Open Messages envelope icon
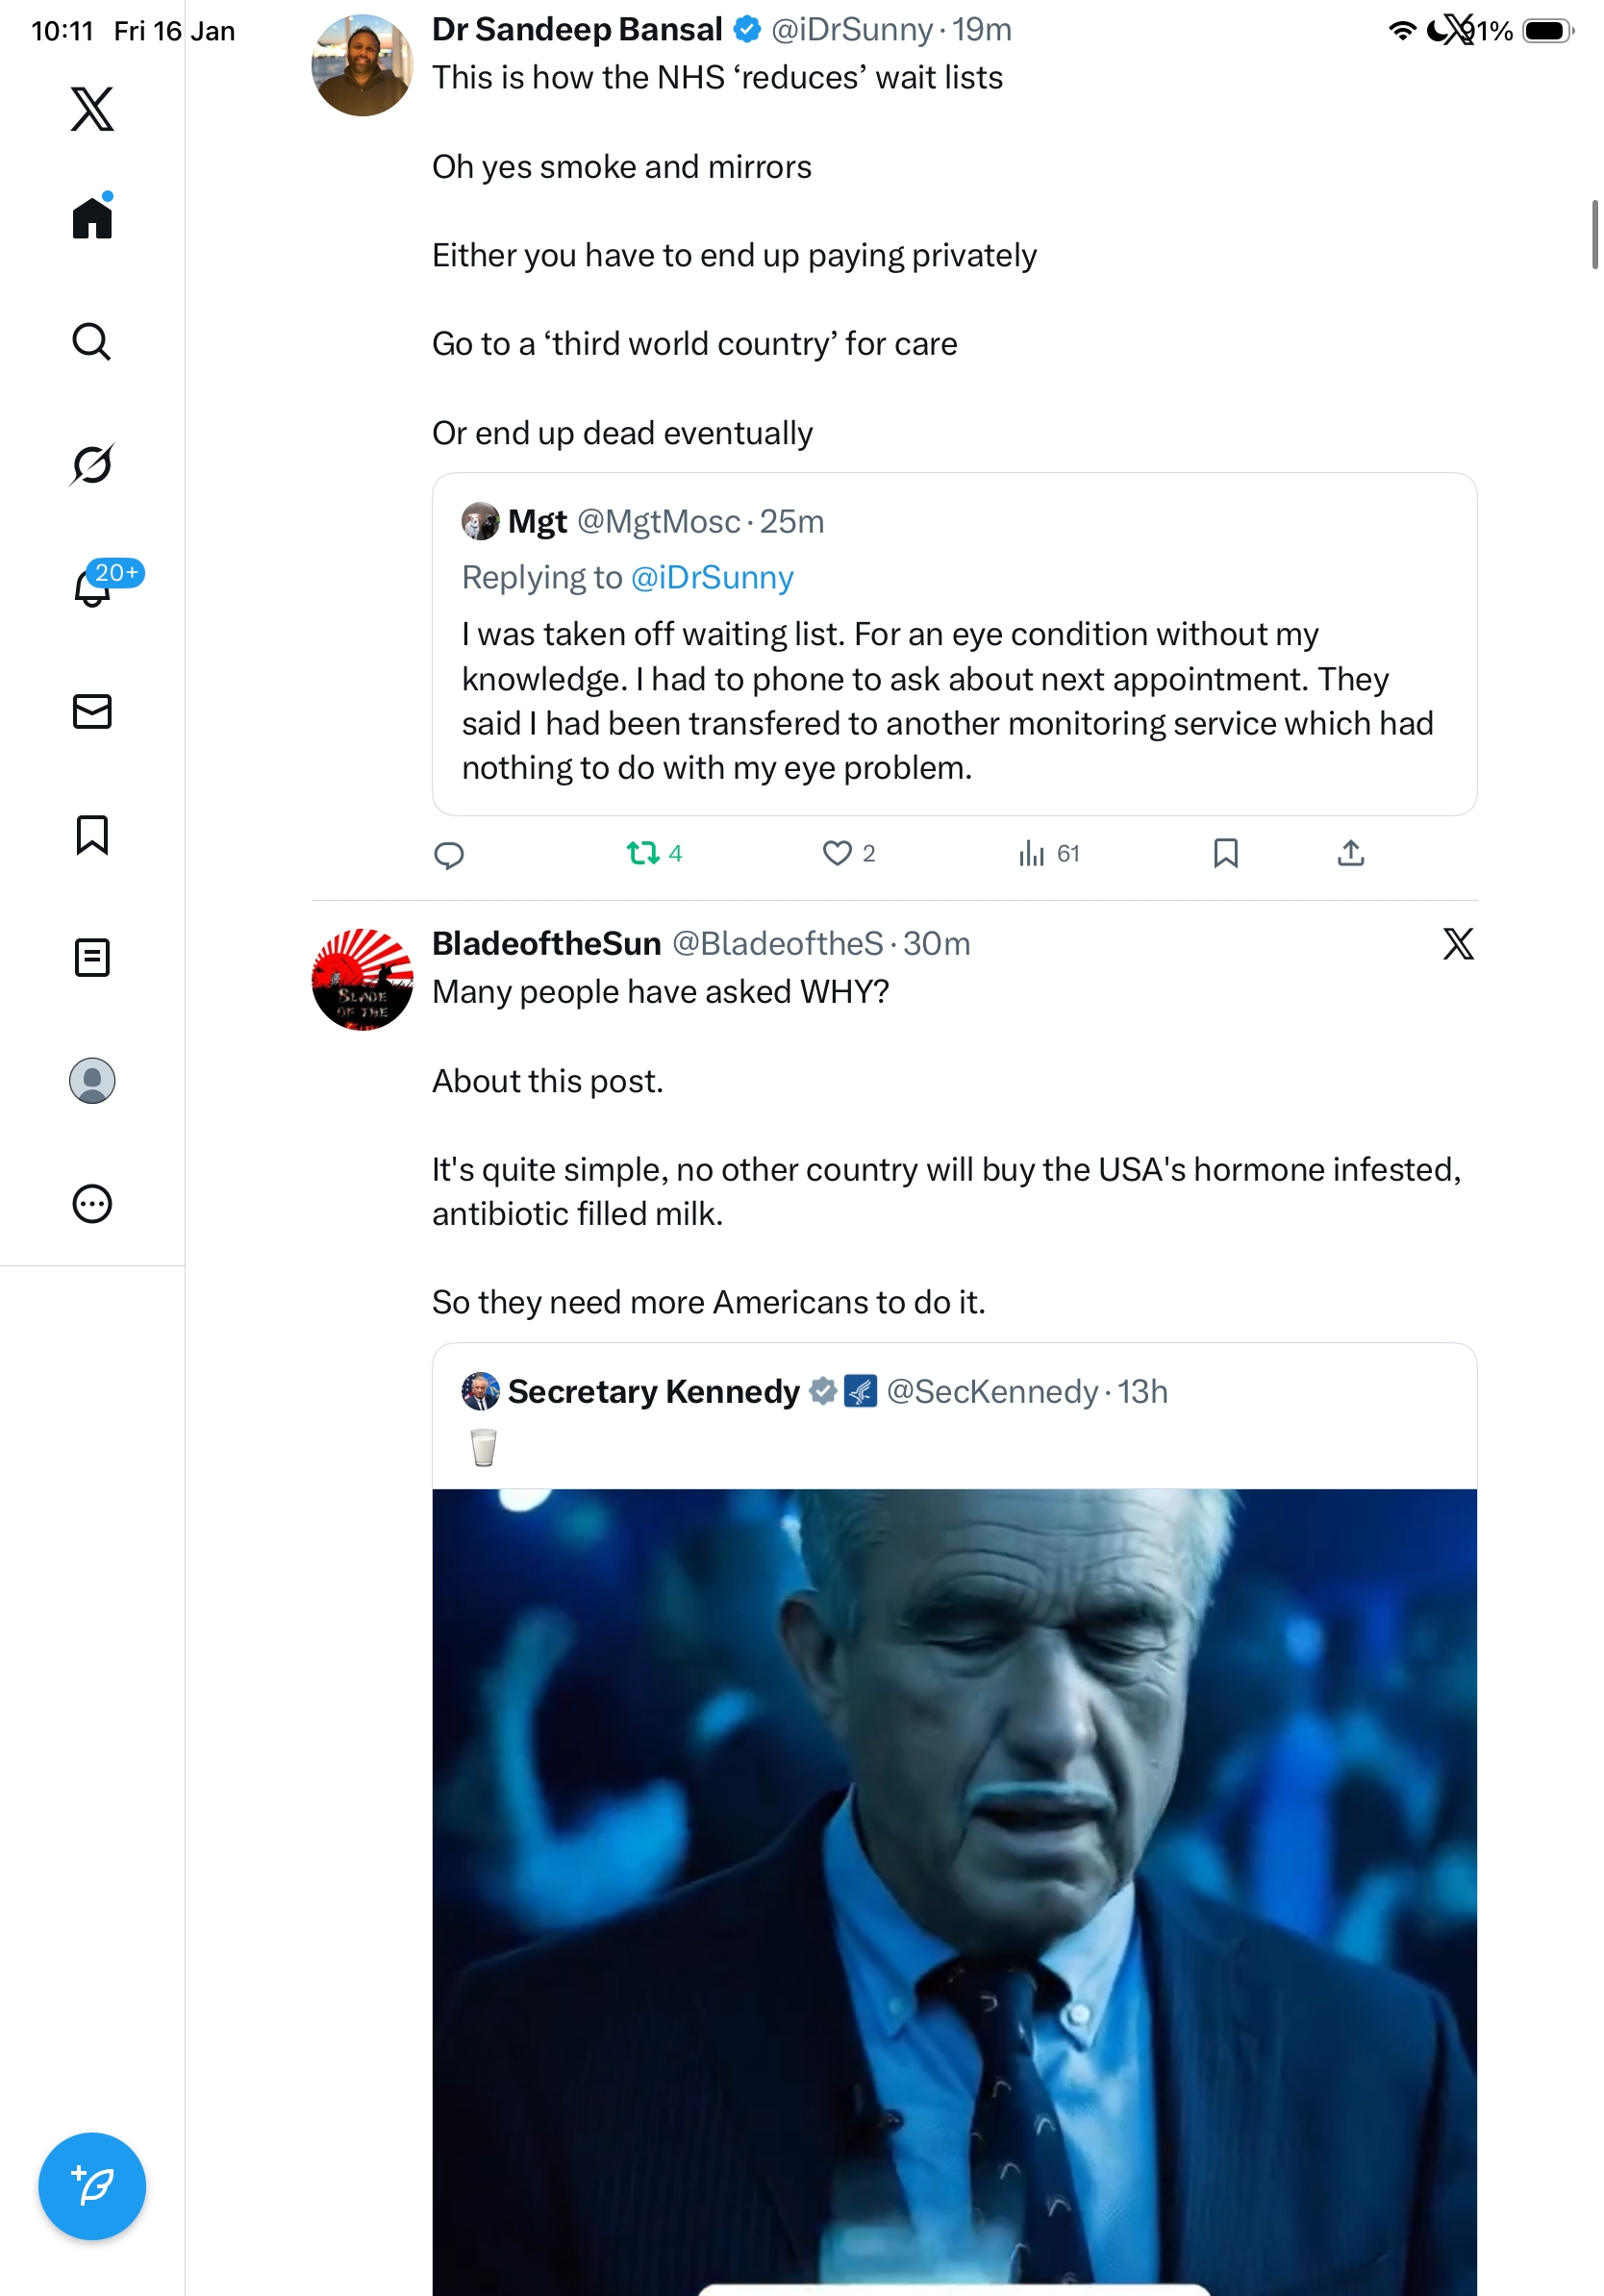 [x=92, y=711]
